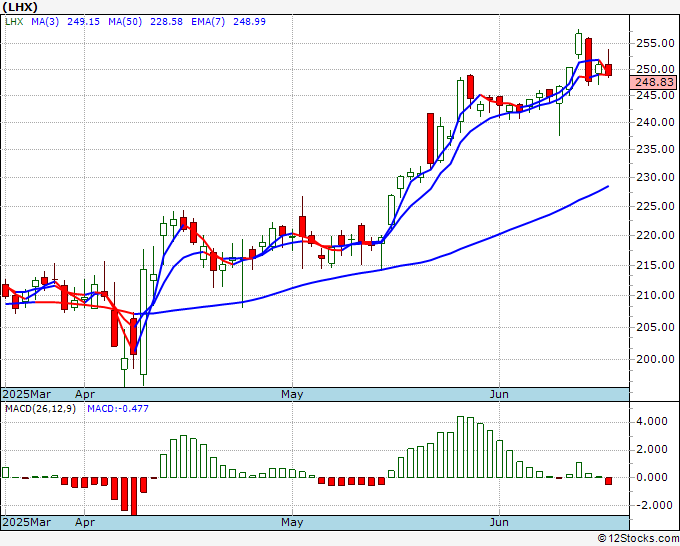
Task: Click Jun on price chart time axis
Action: tap(499, 394)
